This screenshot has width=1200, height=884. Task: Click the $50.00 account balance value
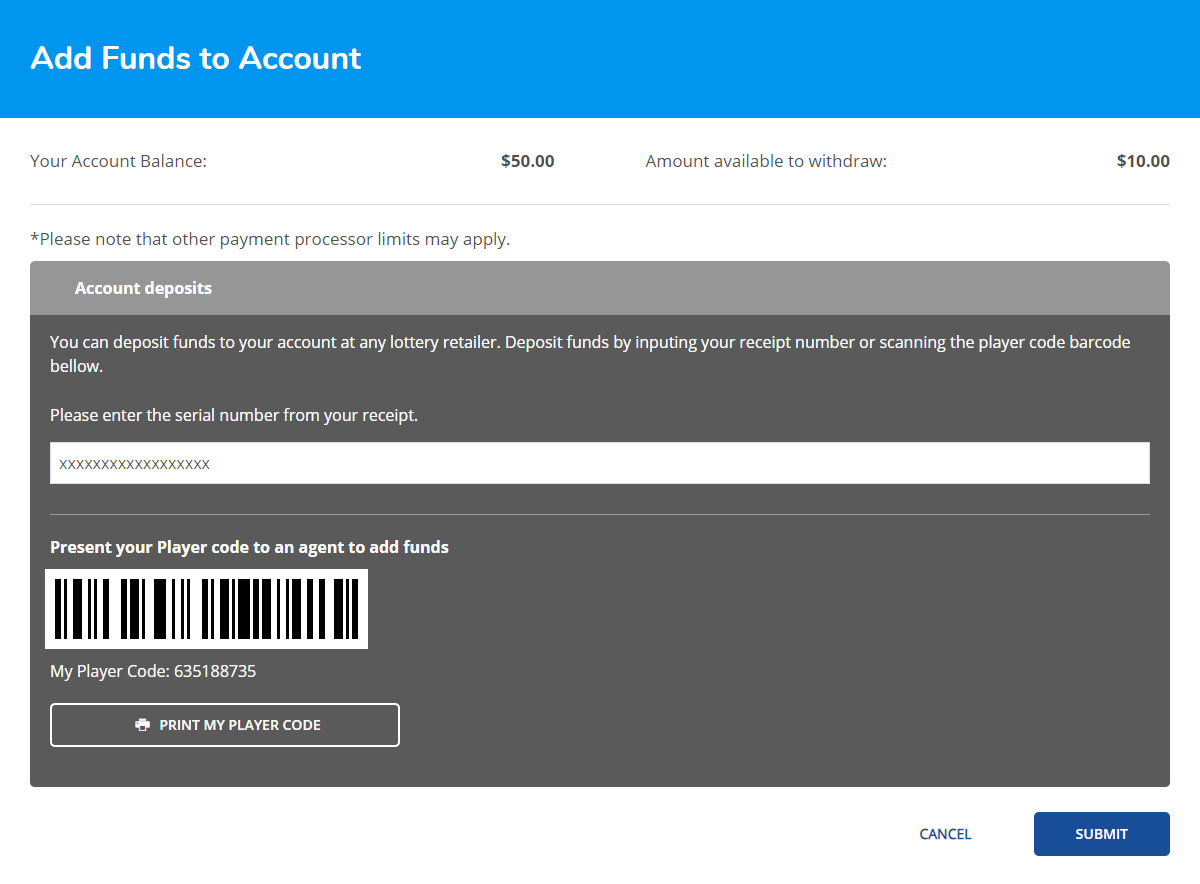click(x=527, y=161)
